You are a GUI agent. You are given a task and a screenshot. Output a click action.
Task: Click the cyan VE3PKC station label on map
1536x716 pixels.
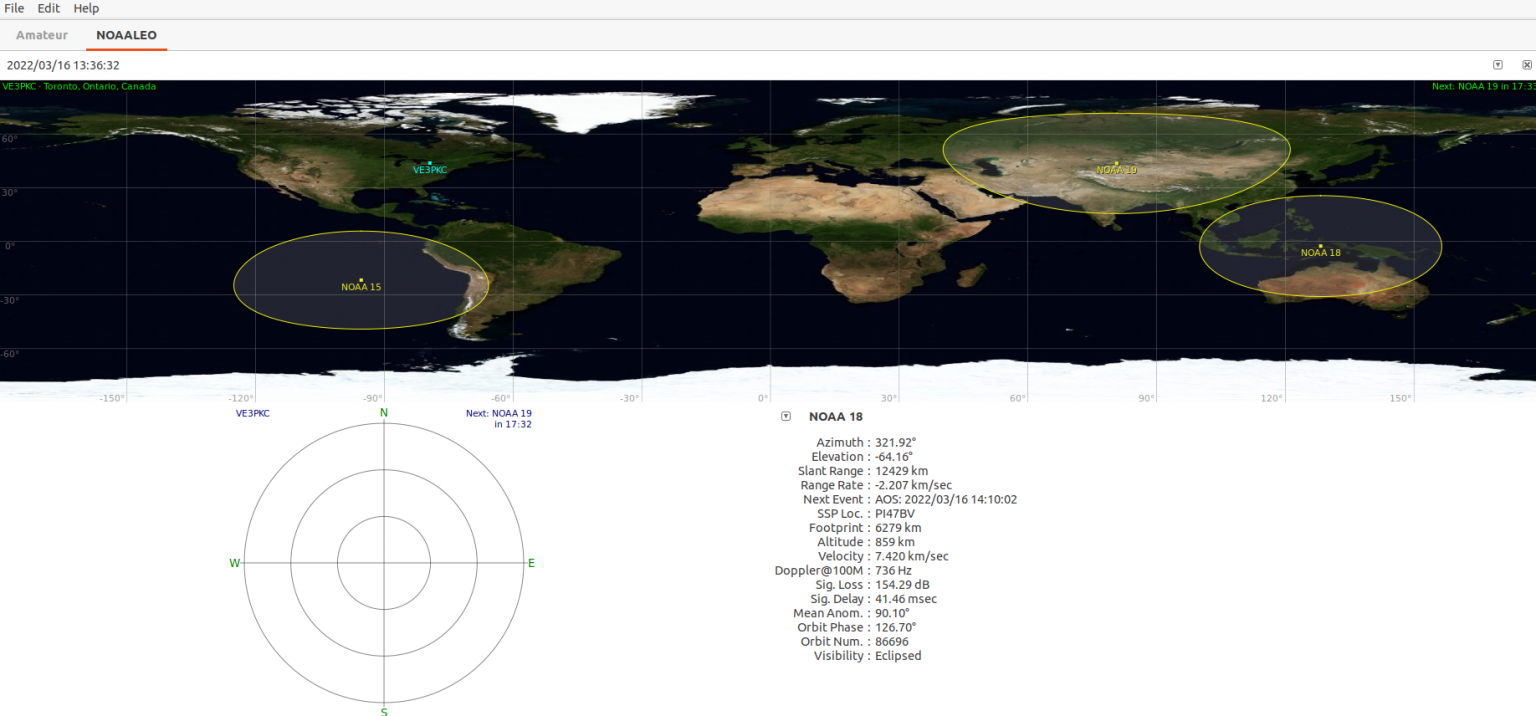430,170
